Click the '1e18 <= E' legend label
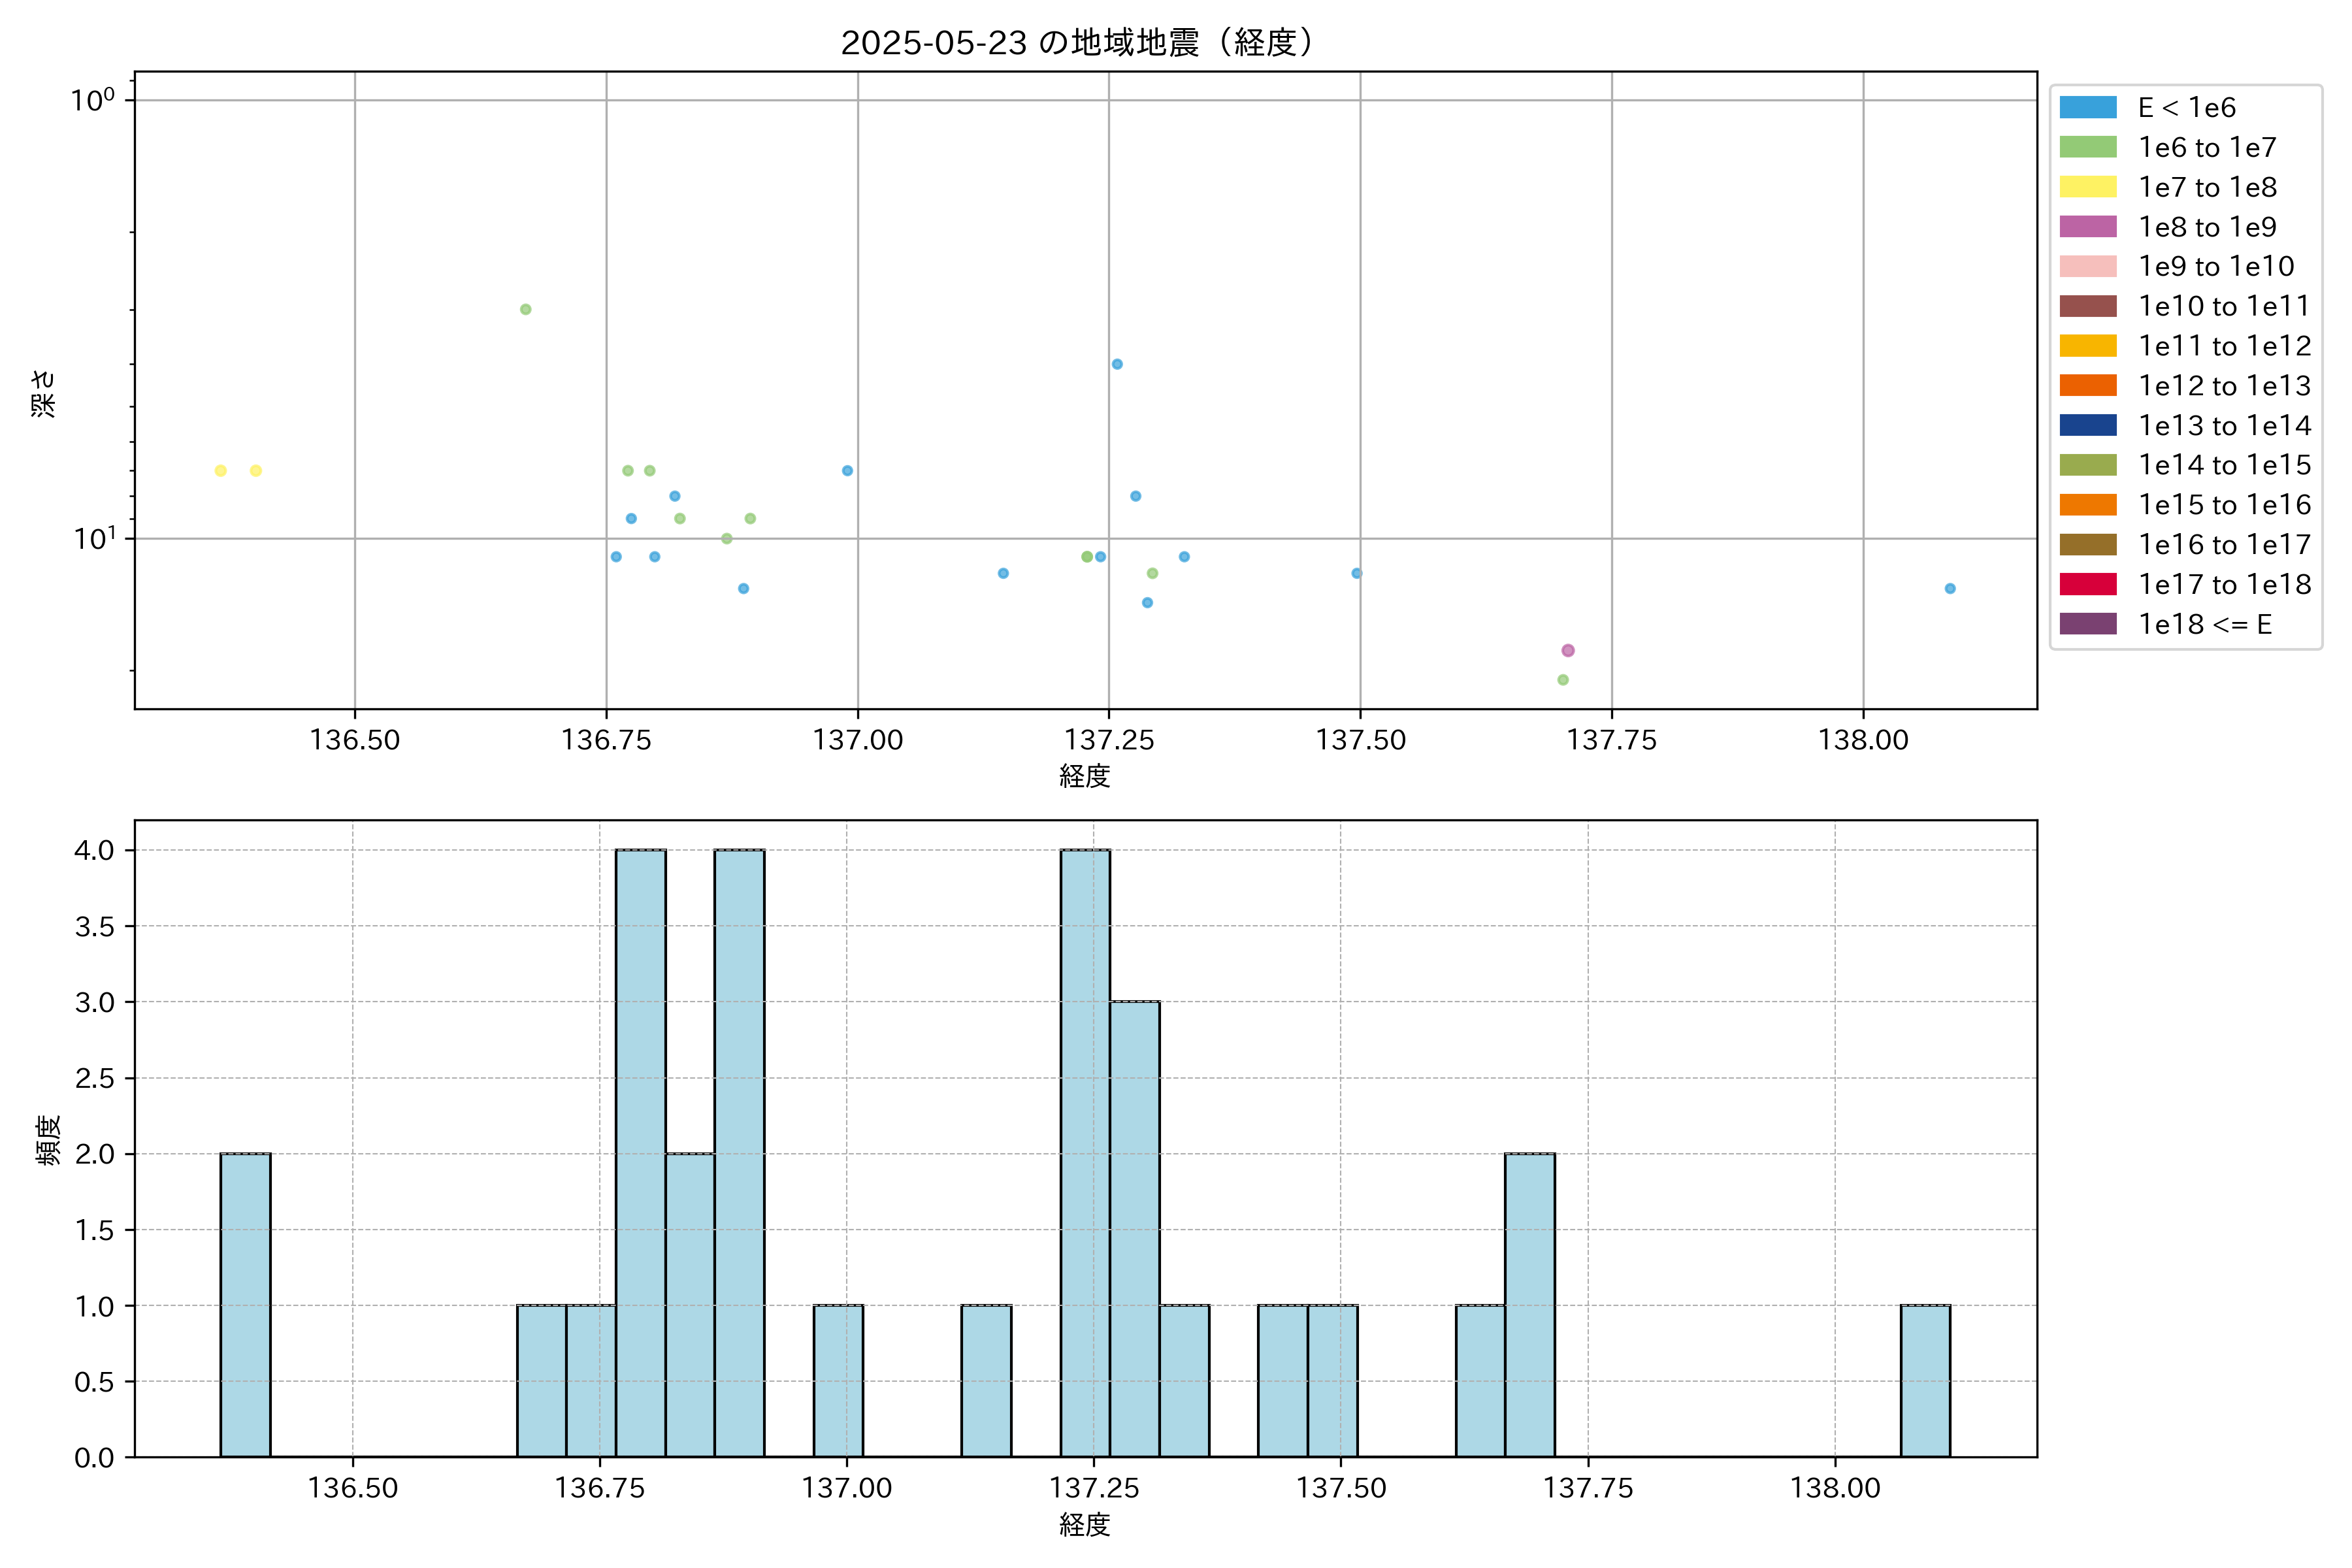Viewport: 2352px width, 1568px height. pos(2205,624)
